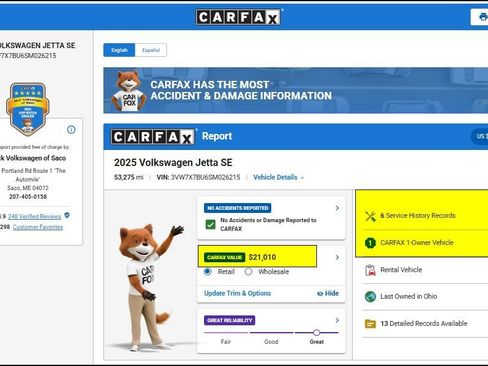
Task: Click the US button in report header
Action: pos(479,136)
